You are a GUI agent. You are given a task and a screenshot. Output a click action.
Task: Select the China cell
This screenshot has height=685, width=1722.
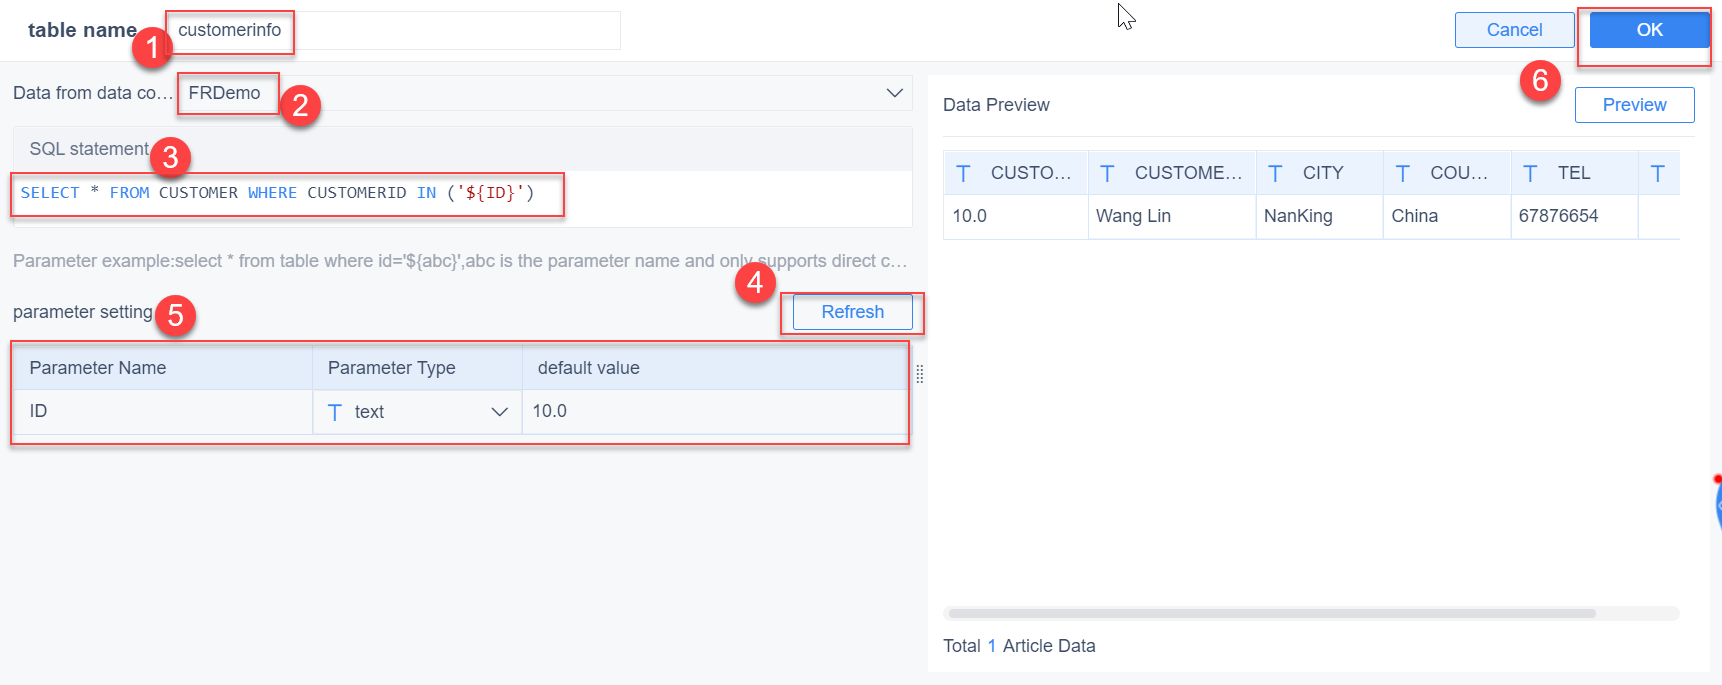pyautogui.click(x=1446, y=216)
